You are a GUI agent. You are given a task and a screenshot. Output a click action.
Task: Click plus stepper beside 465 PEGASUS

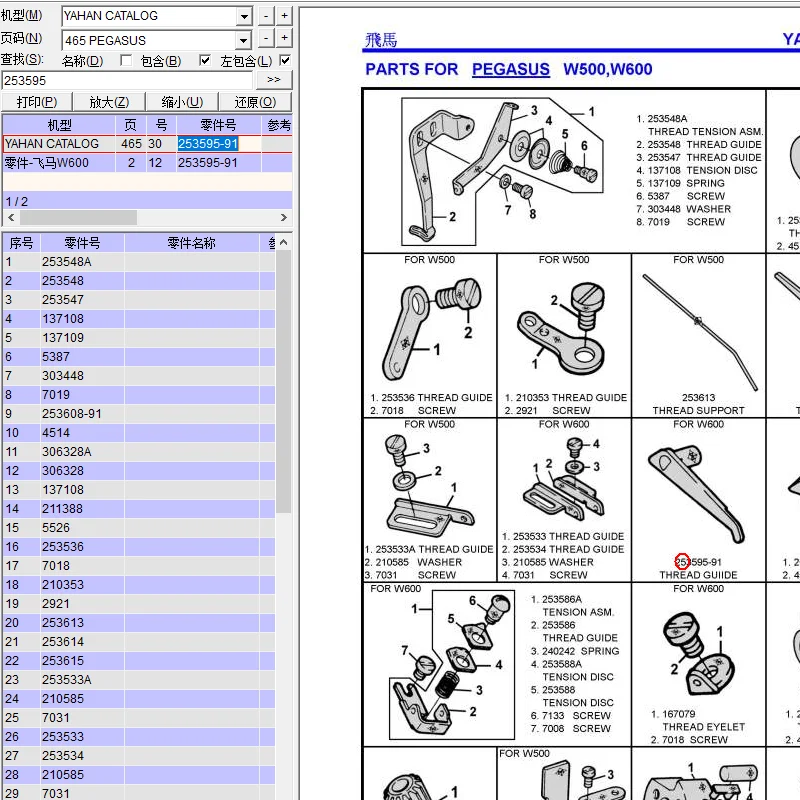284,38
